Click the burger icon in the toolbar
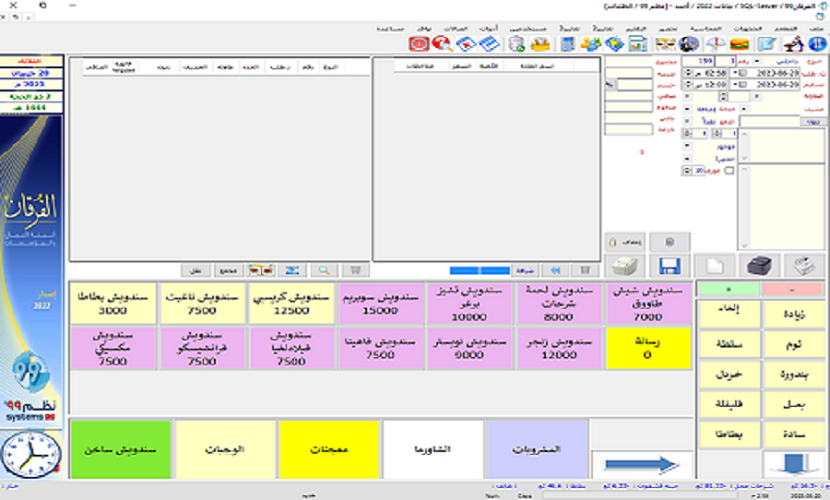The image size is (830, 500). pyautogui.click(x=740, y=44)
